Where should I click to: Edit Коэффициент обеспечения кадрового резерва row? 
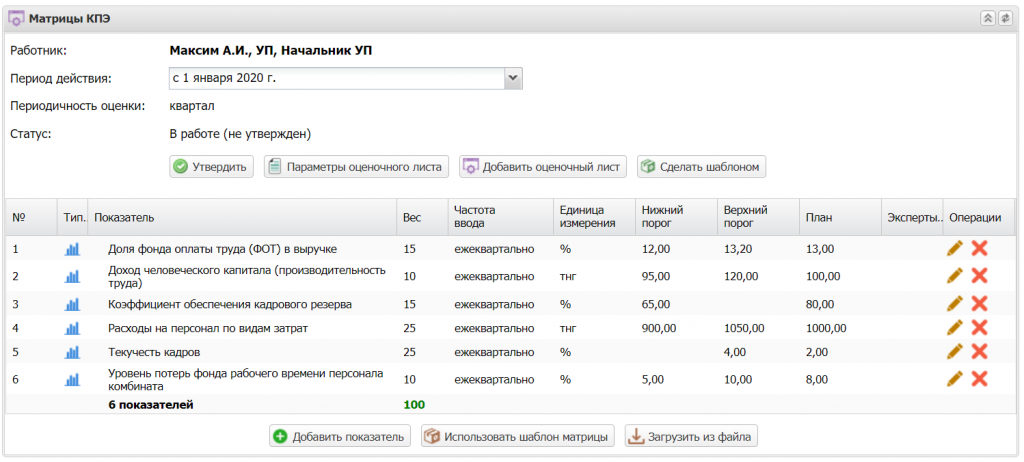click(x=955, y=304)
